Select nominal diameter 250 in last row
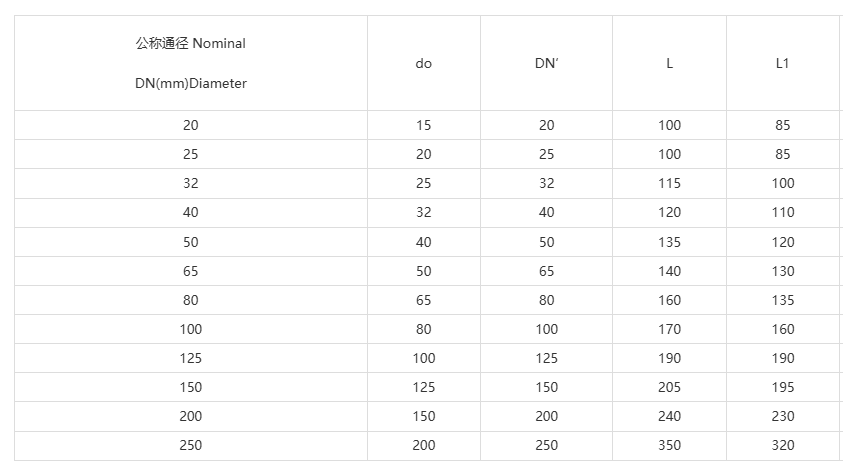This screenshot has width=843, height=469. click(191, 445)
